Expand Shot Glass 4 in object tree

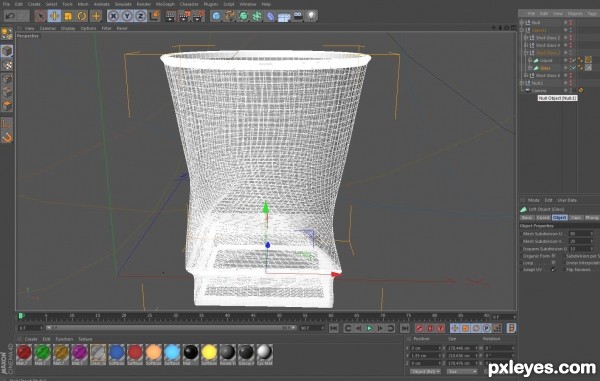tap(526, 46)
